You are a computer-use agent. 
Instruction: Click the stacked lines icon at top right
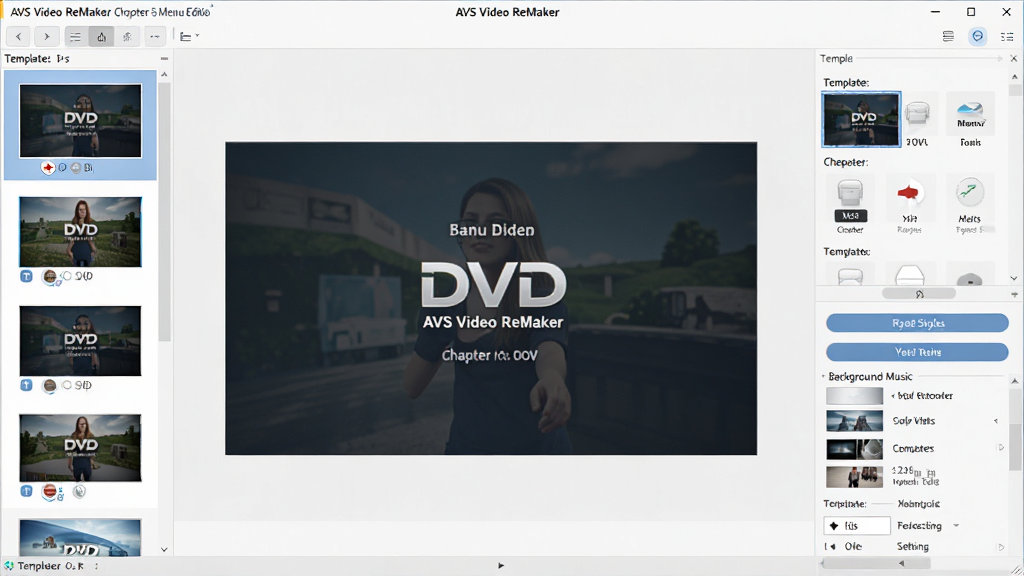948,37
